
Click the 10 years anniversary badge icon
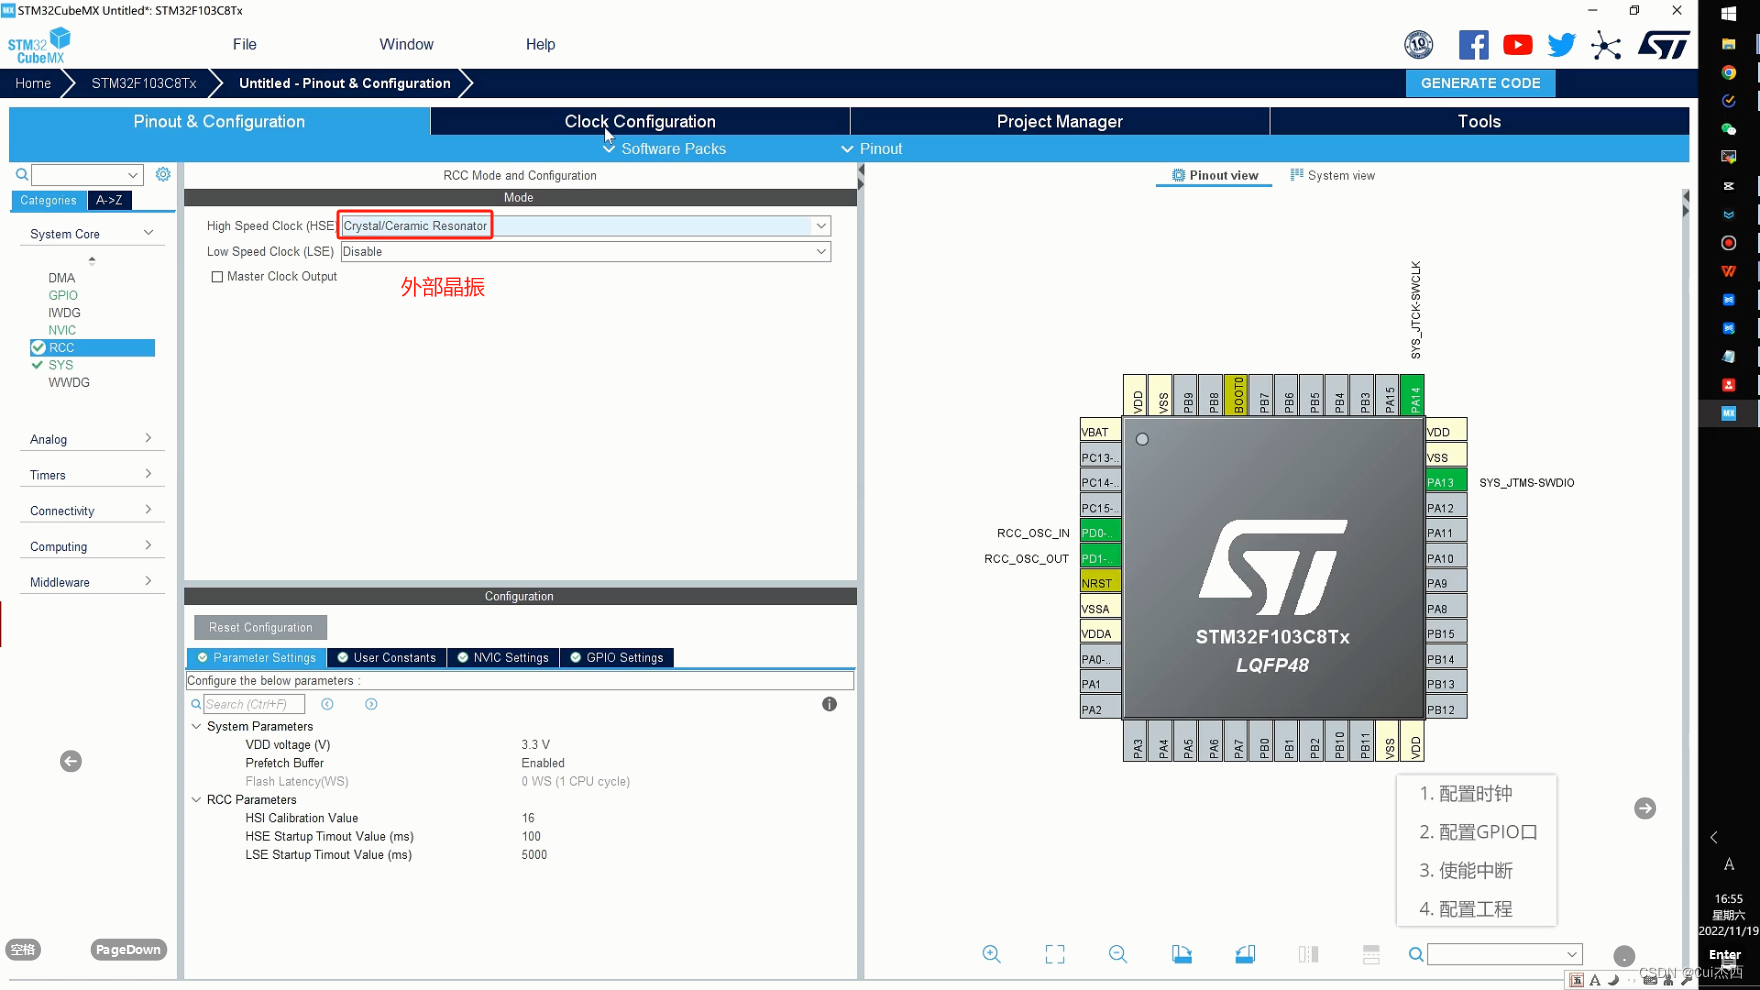(1419, 45)
